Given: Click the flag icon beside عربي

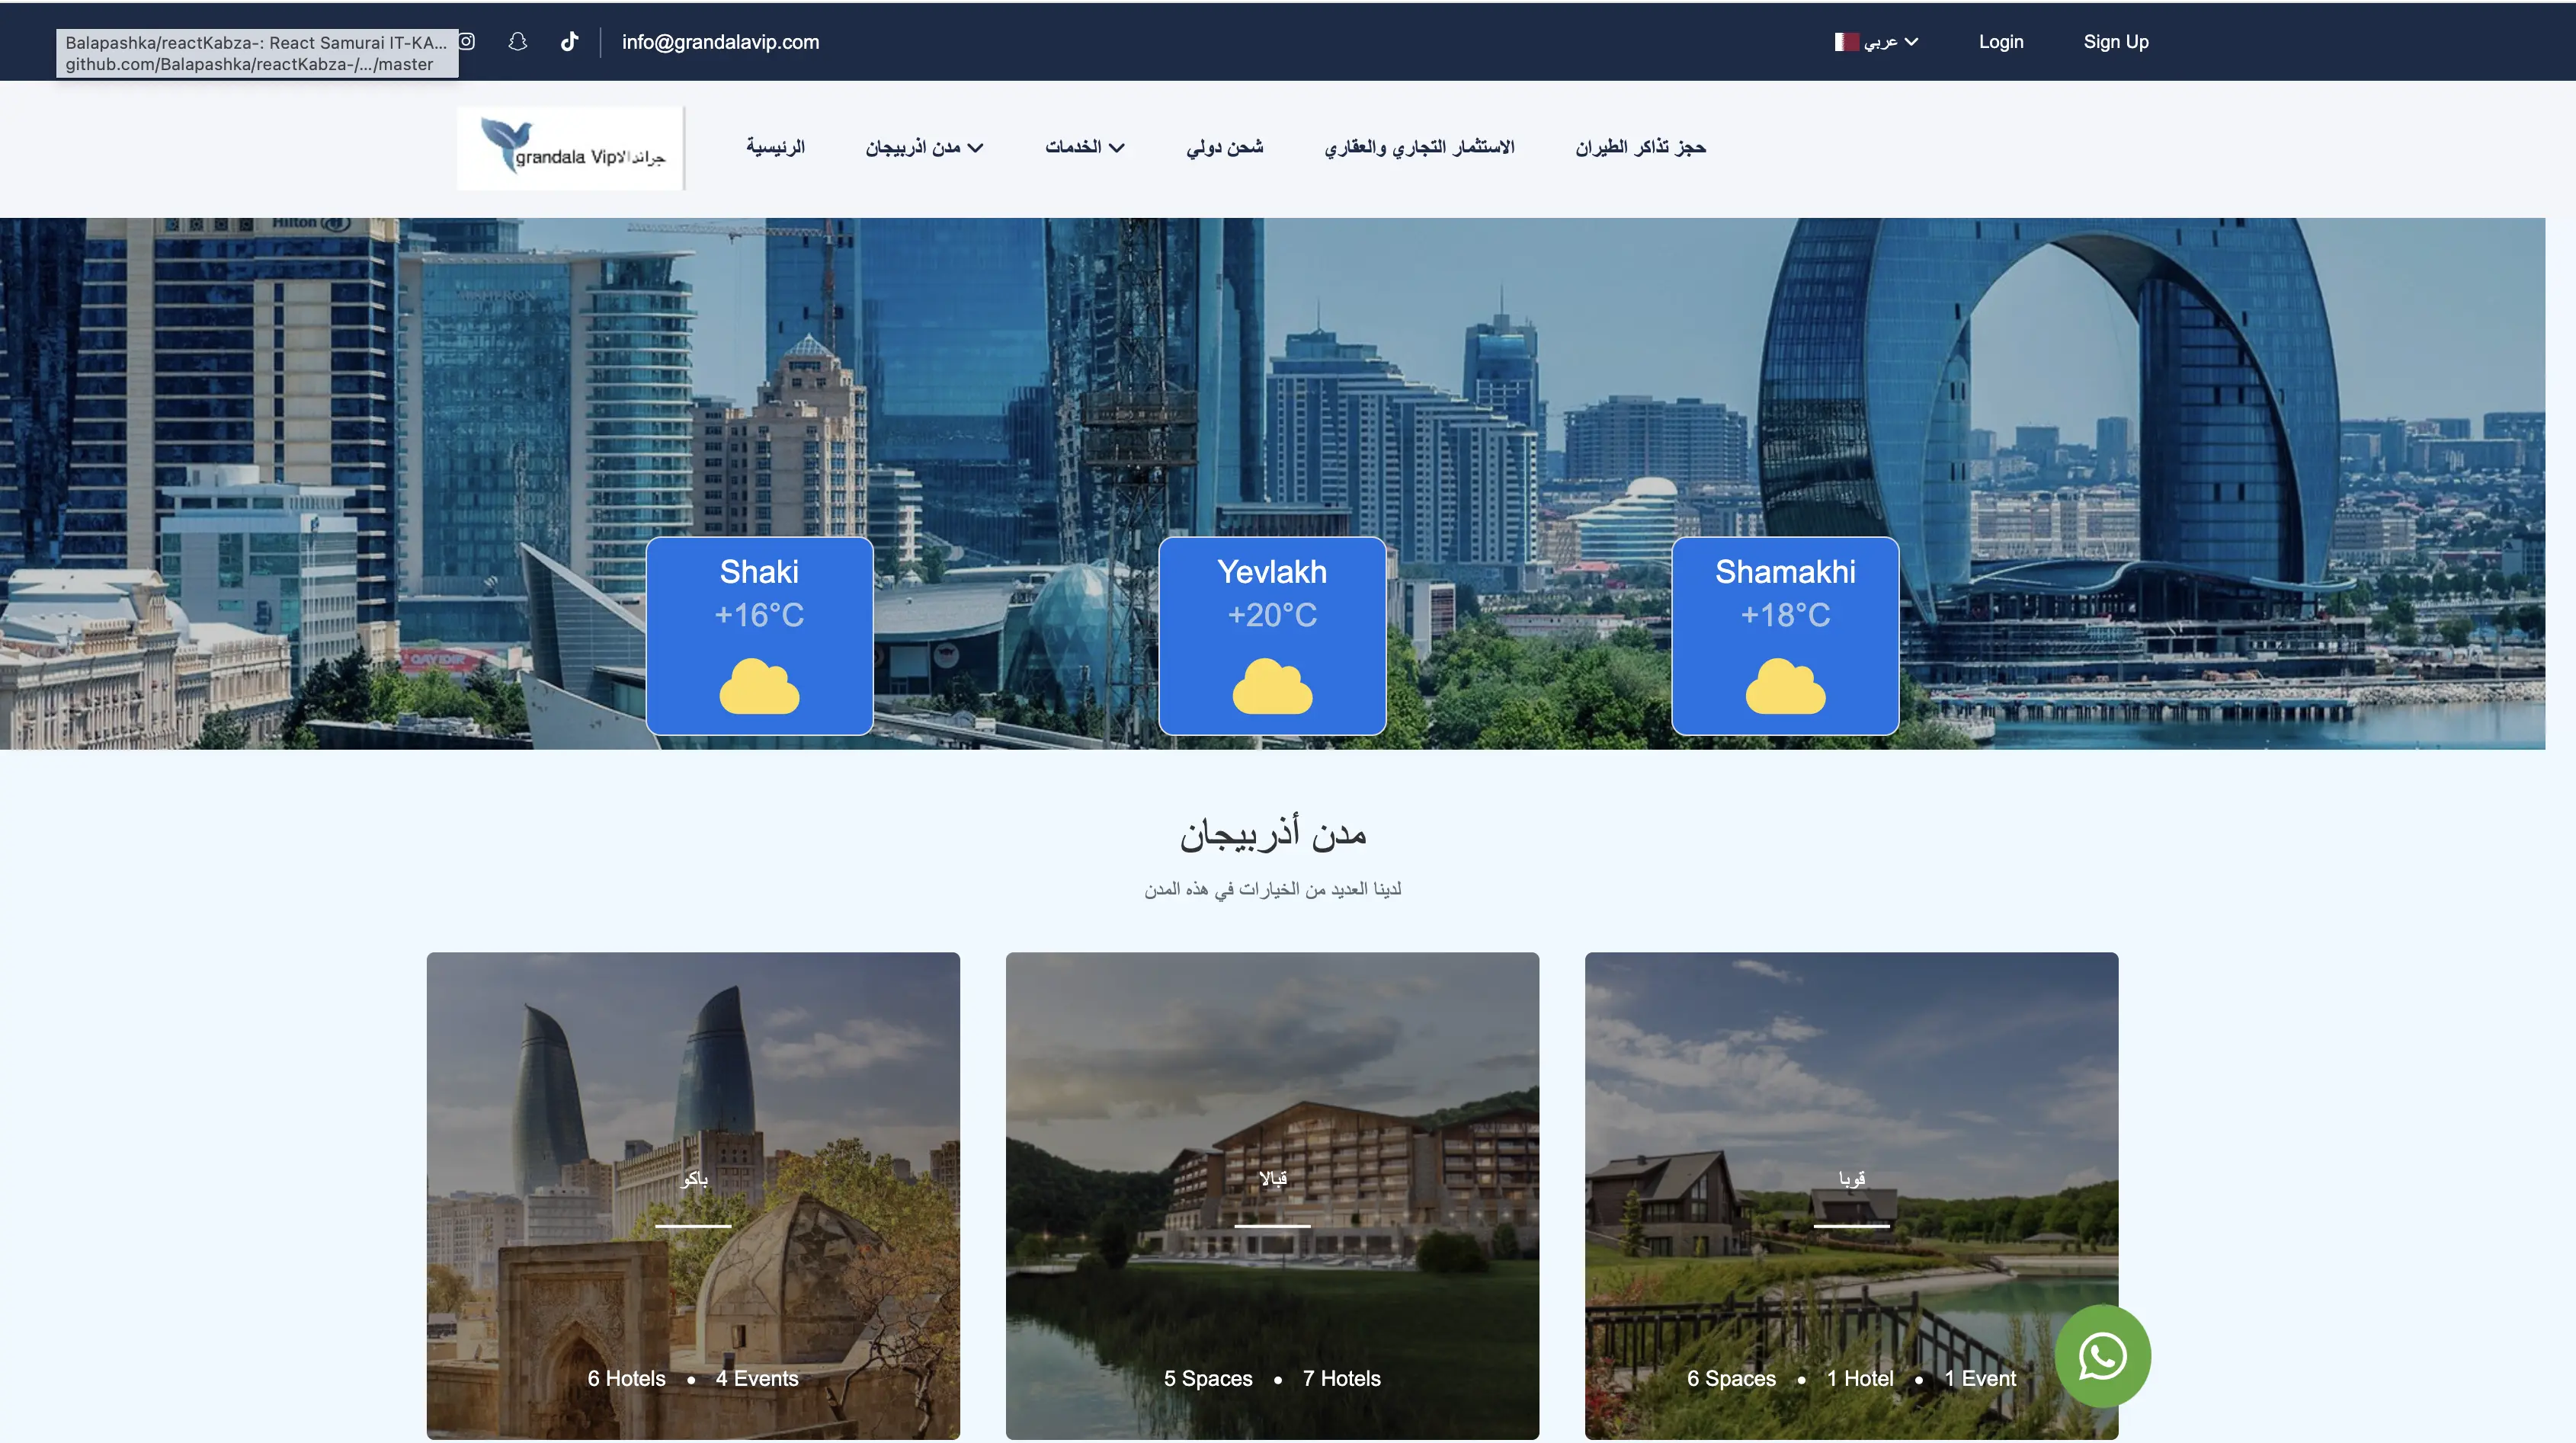Looking at the screenshot, I should pyautogui.click(x=1846, y=42).
